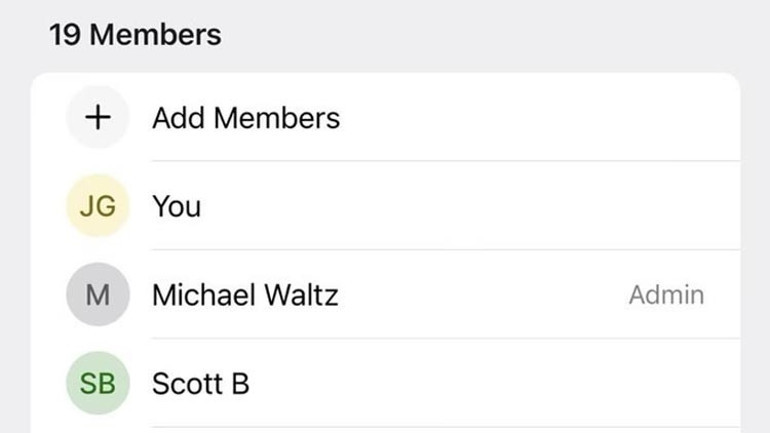Select the 19 Members header text
The height and width of the screenshot is (433, 770).
tap(136, 35)
